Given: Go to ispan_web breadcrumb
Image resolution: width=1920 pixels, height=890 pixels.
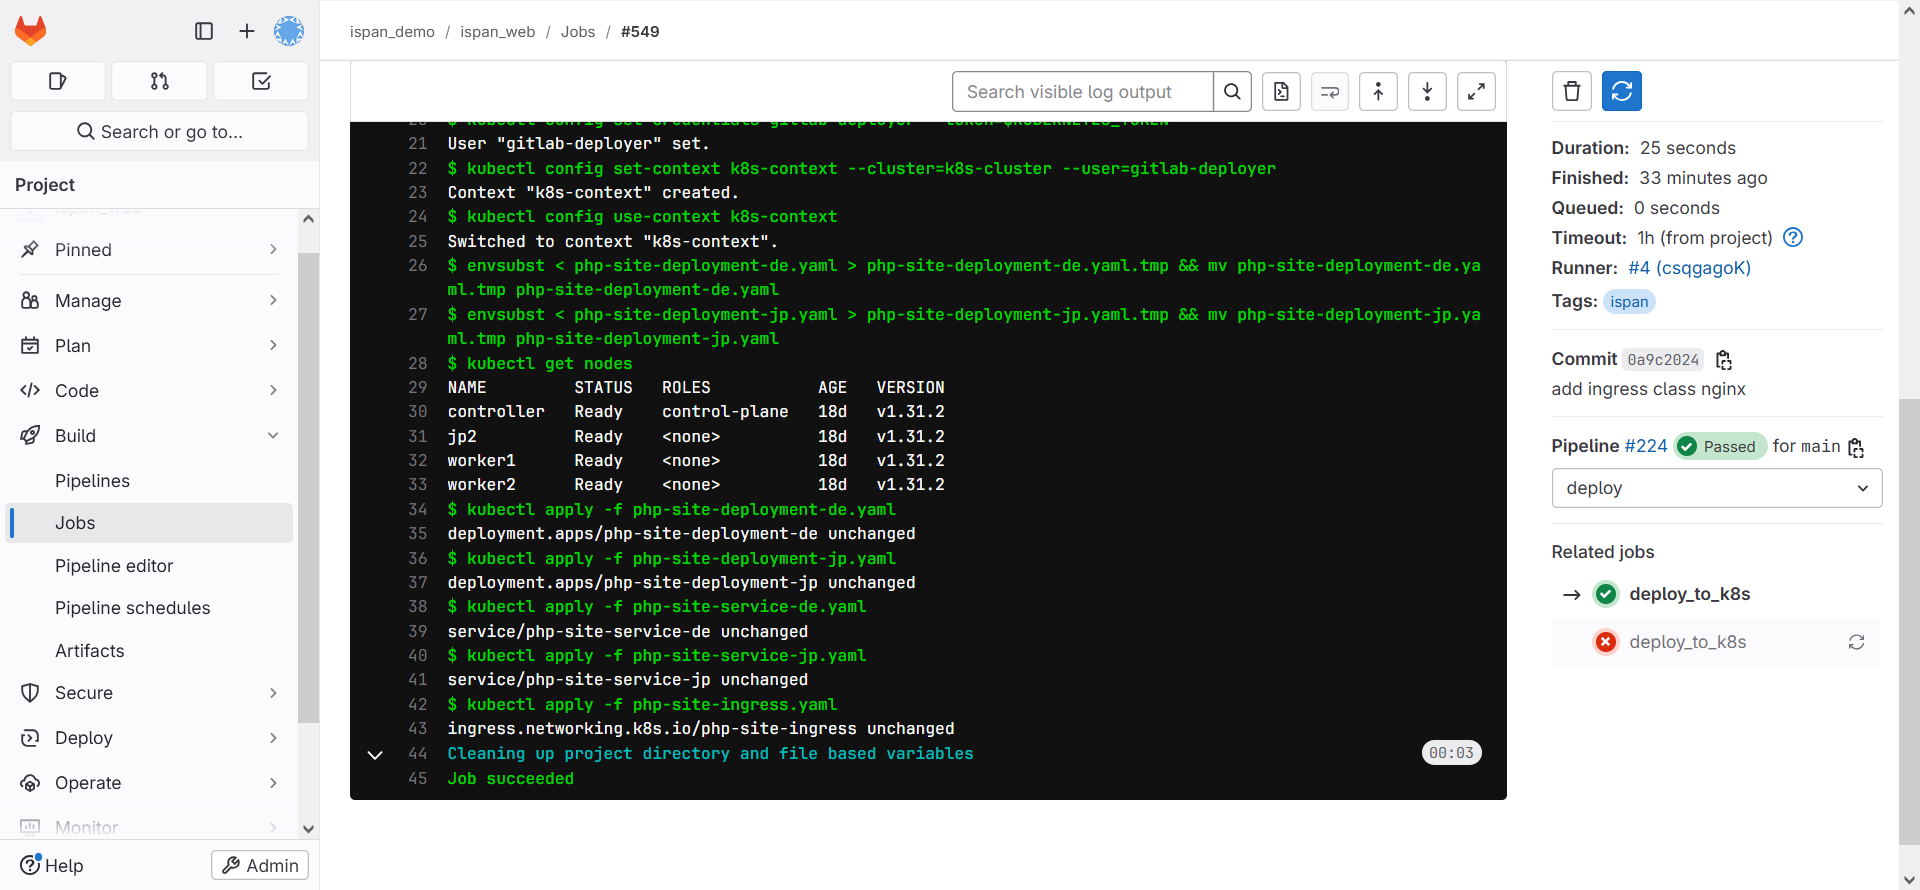Looking at the screenshot, I should click(x=497, y=32).
